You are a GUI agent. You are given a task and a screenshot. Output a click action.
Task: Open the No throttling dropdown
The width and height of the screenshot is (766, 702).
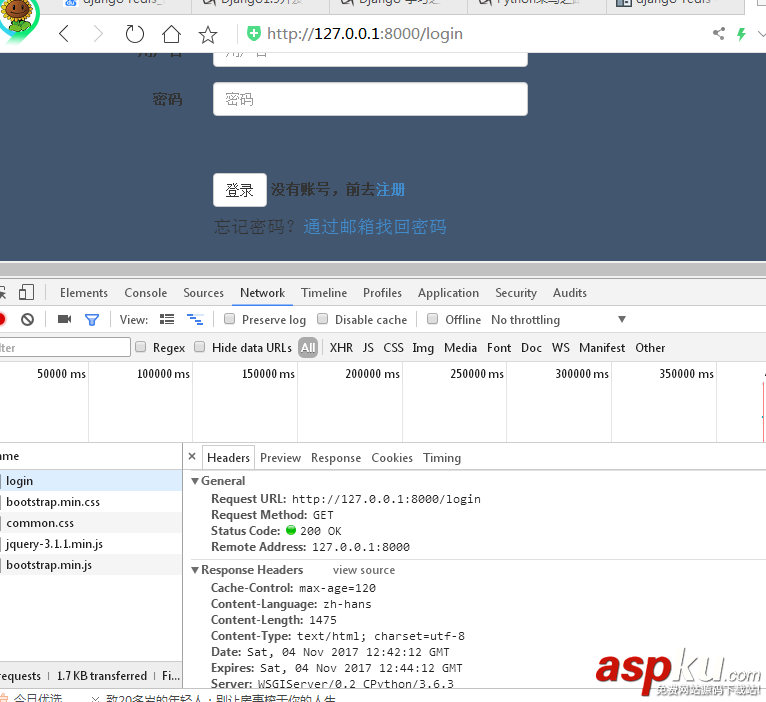click(x=558, y=319)
